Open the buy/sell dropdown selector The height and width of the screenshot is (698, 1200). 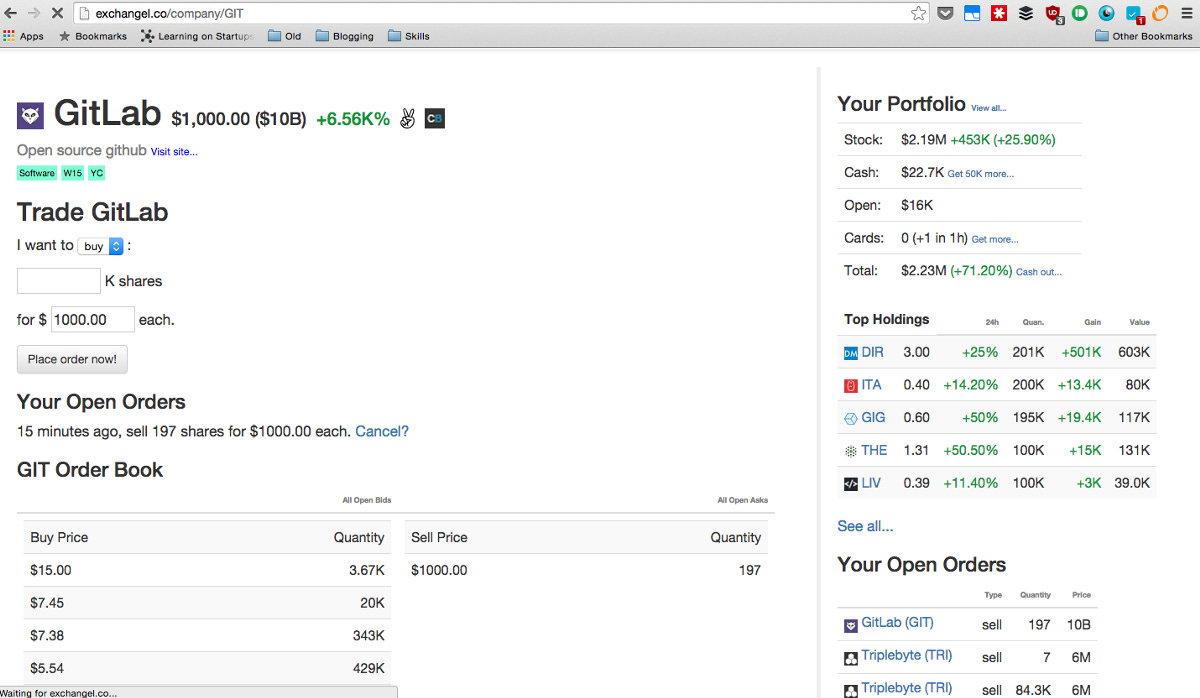(102, 246)
